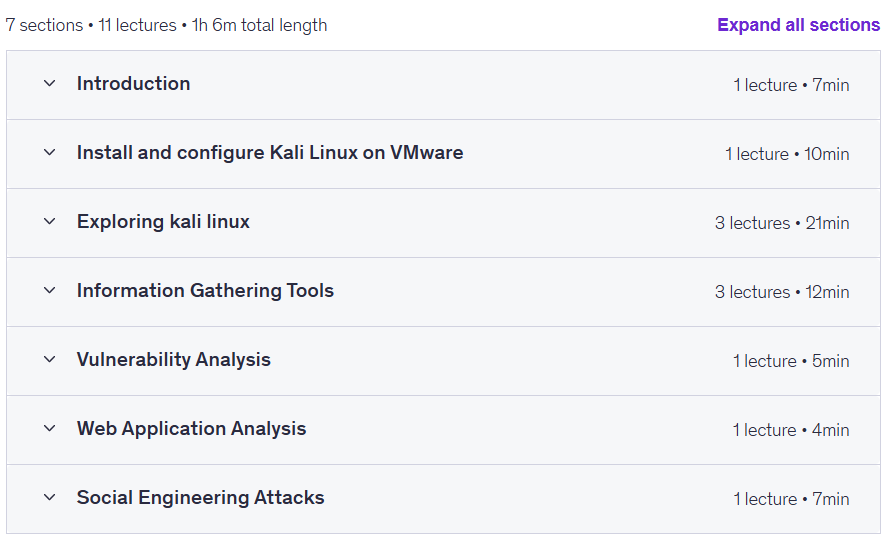The width and height of the screenshot is (886, 540).
Task: Click the 1 lecture • 5min label
Action: click(791, 361)
